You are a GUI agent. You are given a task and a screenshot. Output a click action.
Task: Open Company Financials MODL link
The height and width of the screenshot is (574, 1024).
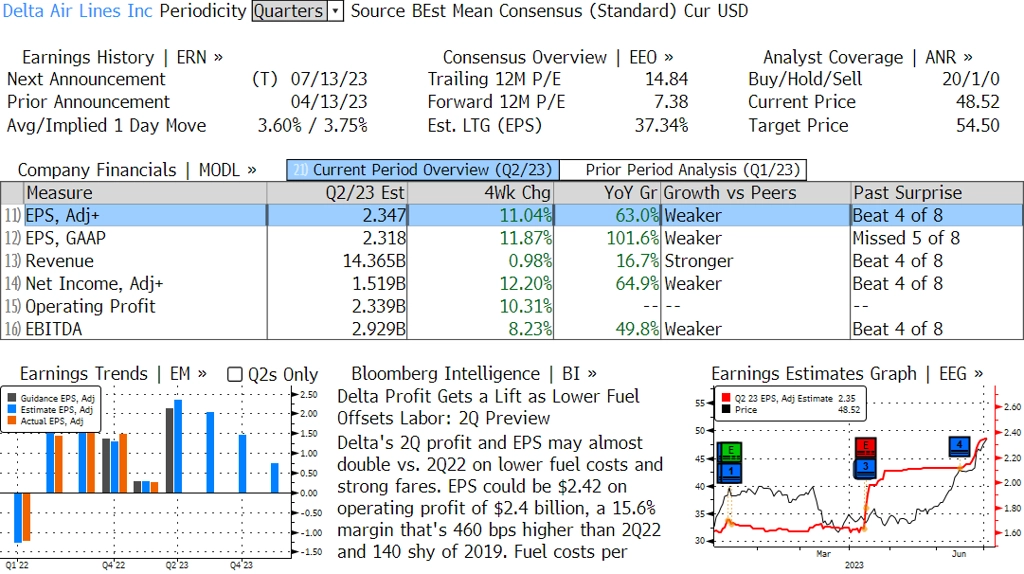[136, 170]
